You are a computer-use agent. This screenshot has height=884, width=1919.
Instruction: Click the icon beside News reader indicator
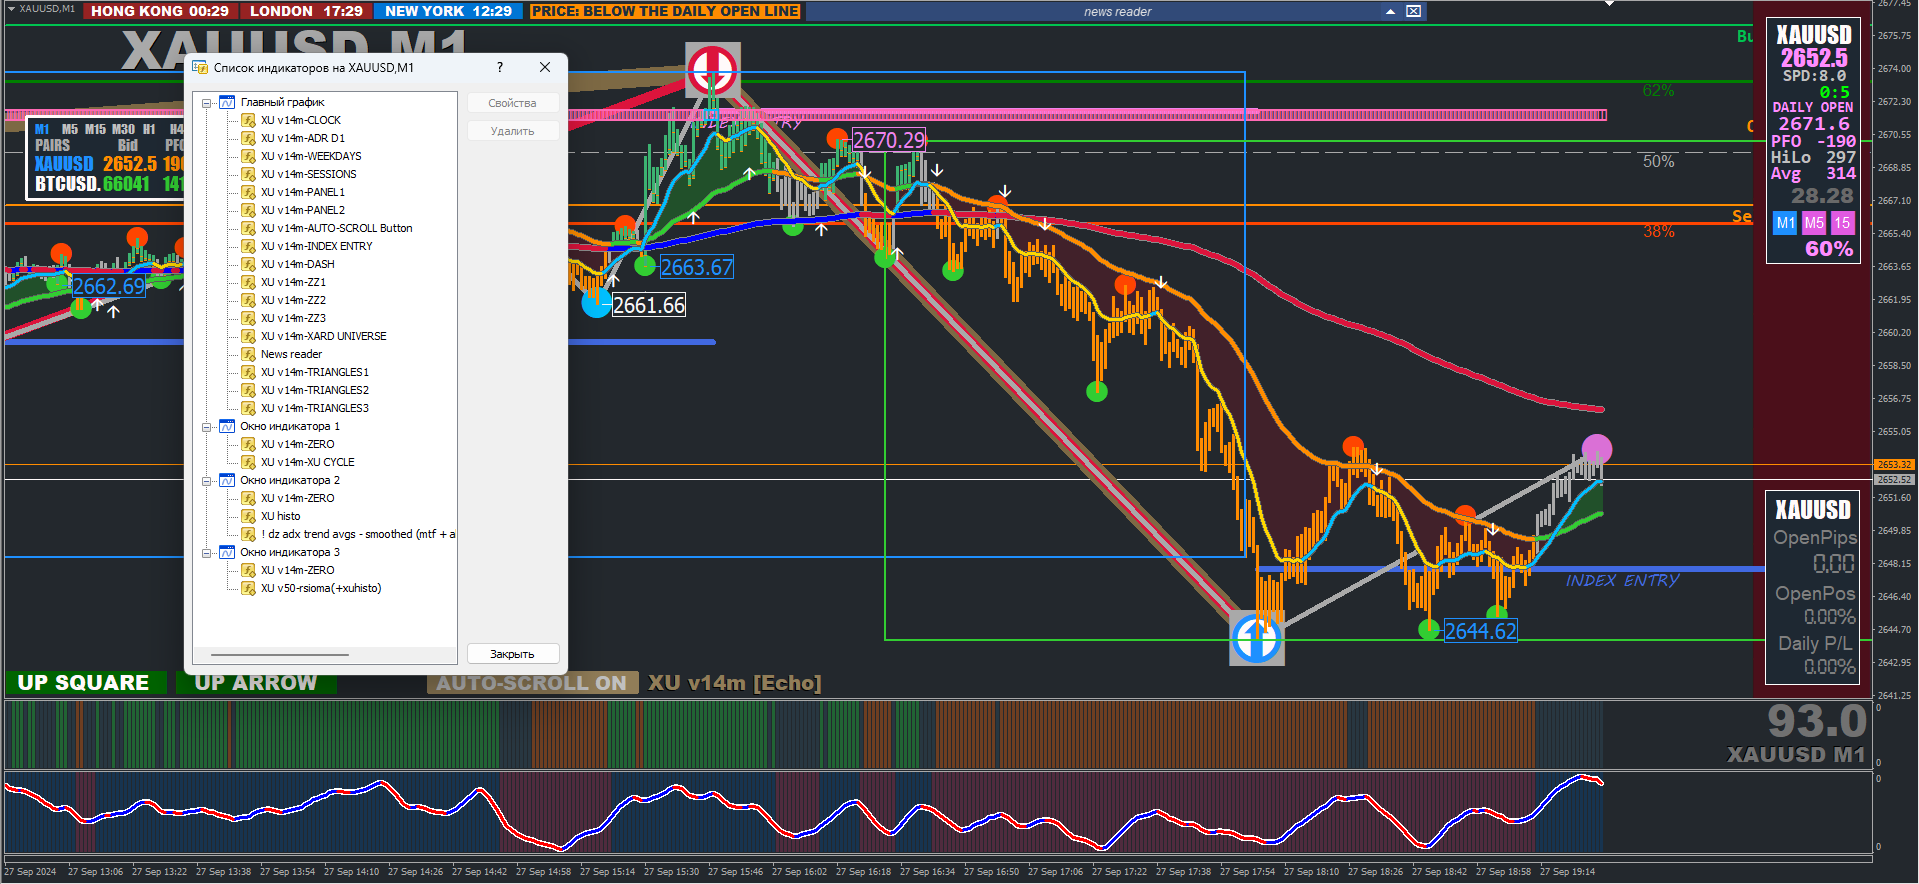point(248,354)
